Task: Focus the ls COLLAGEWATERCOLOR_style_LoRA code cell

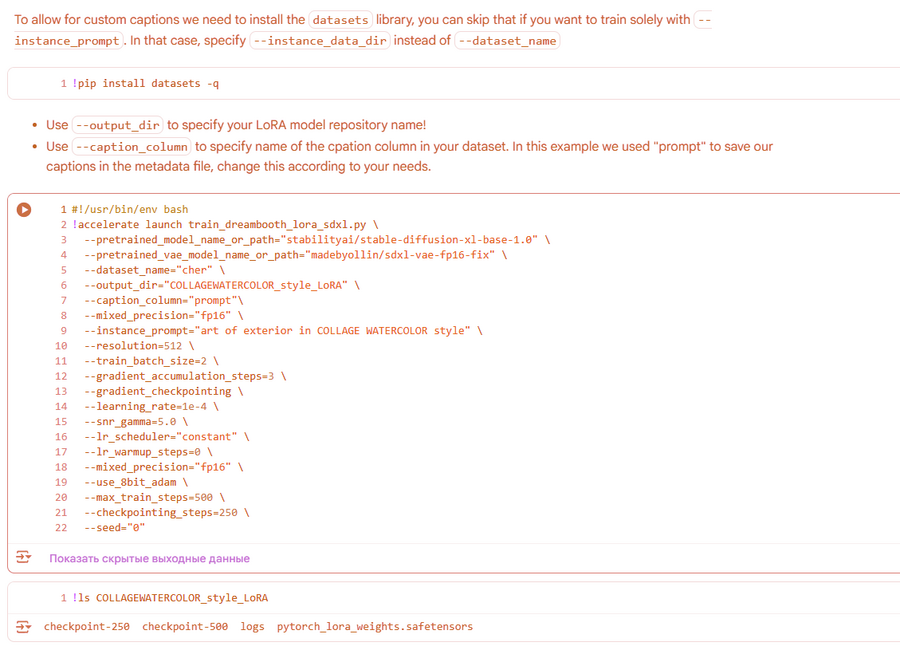Action: coord(170,598)
